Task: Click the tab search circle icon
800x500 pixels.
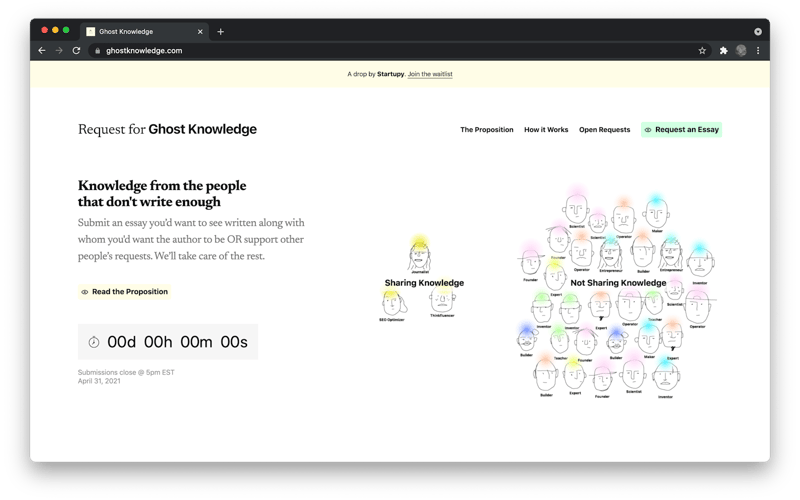Action: [758, 32]
